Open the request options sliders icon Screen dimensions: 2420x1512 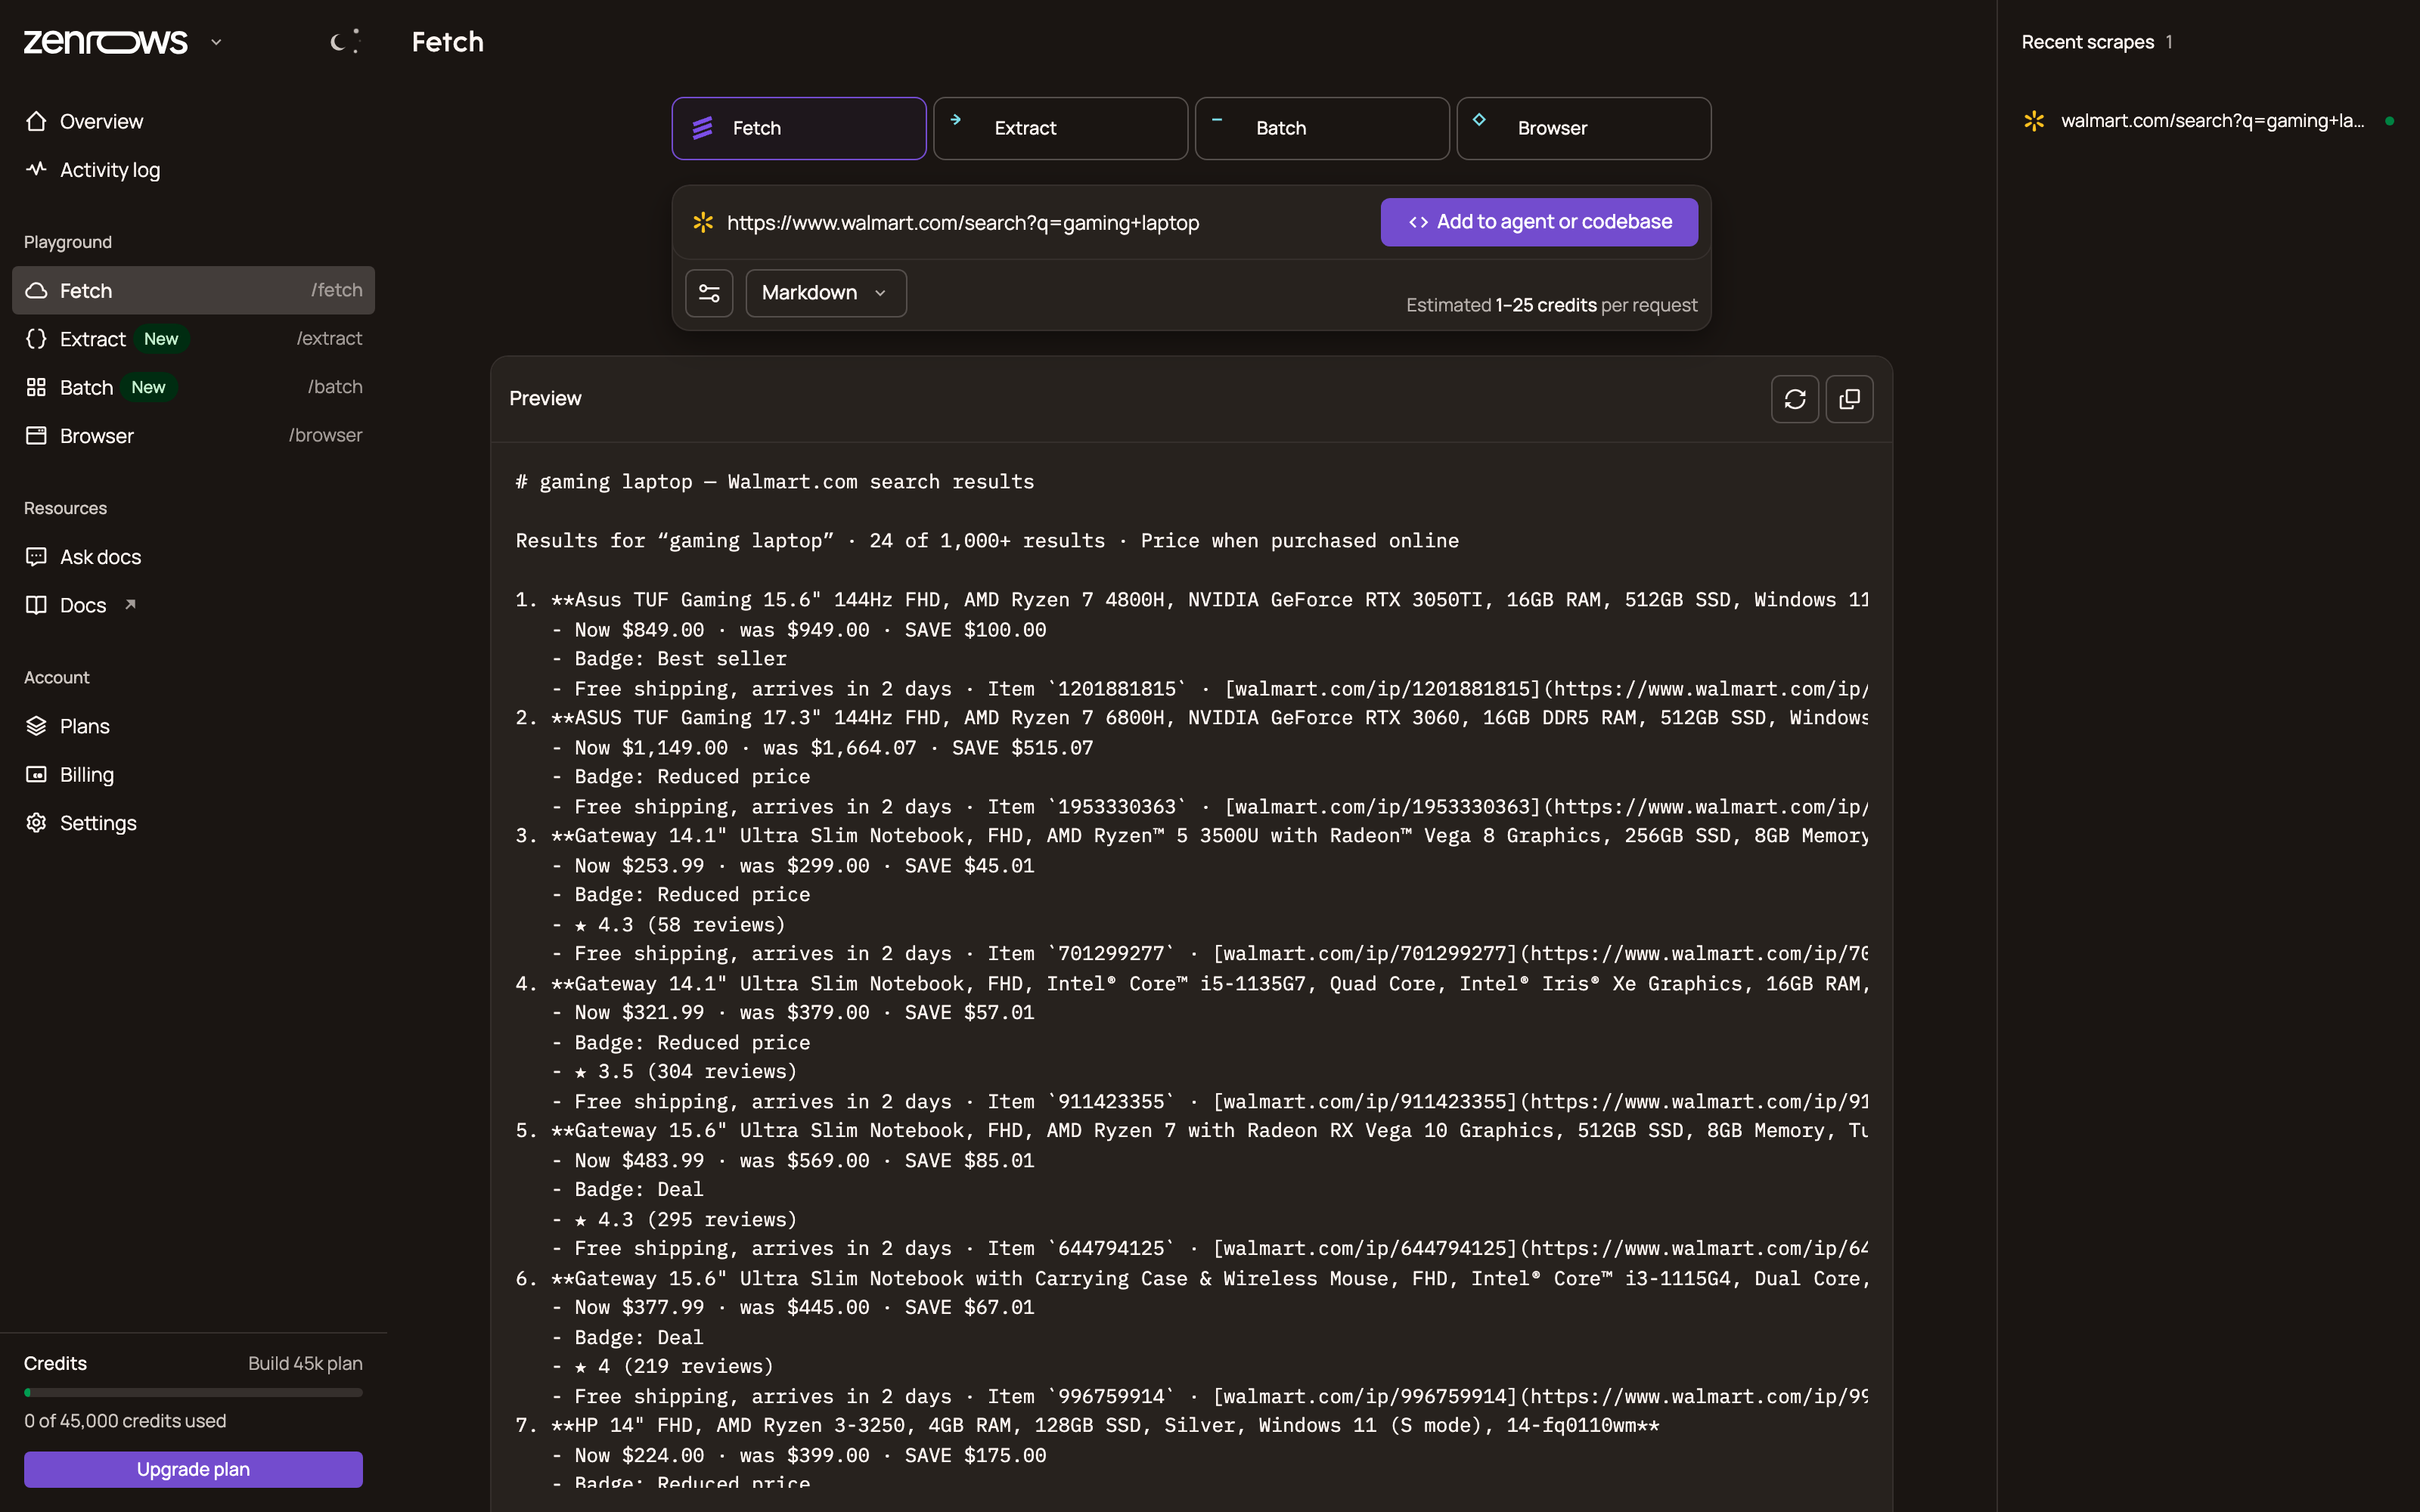click(709, 293)
